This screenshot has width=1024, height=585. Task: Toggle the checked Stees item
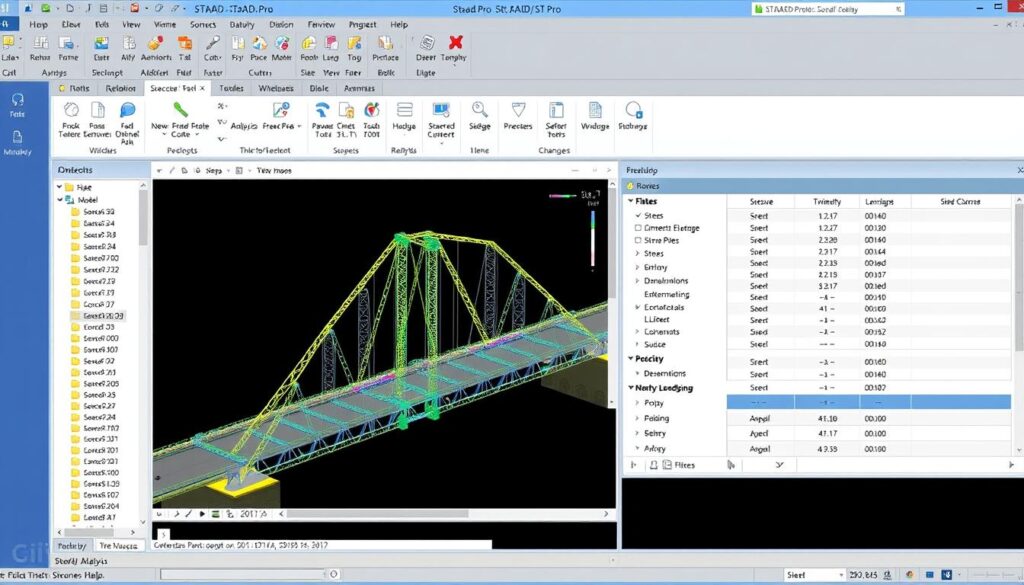[638, 215]
